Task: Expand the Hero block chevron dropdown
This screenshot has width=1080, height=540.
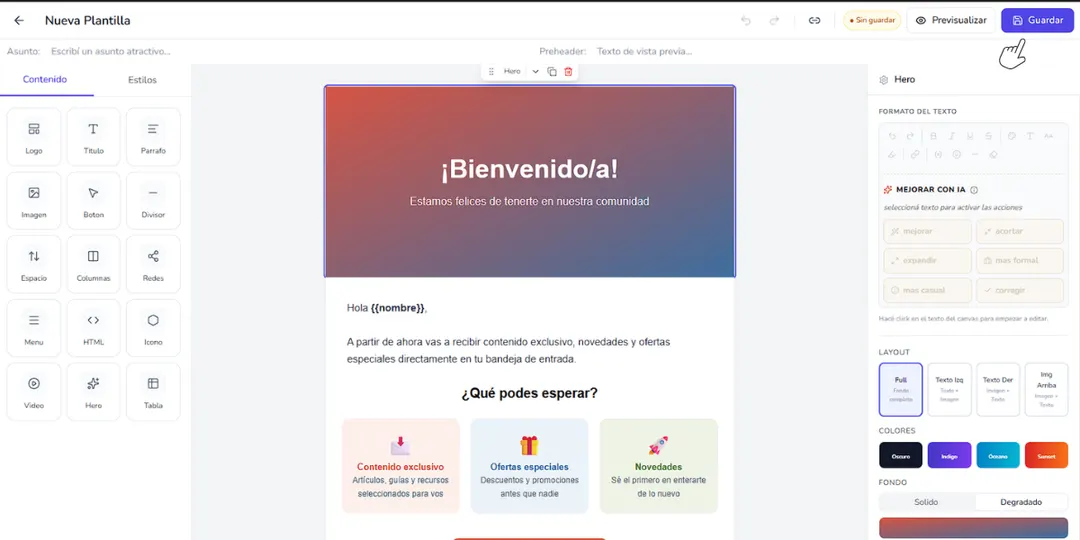Action: [535, 72]
